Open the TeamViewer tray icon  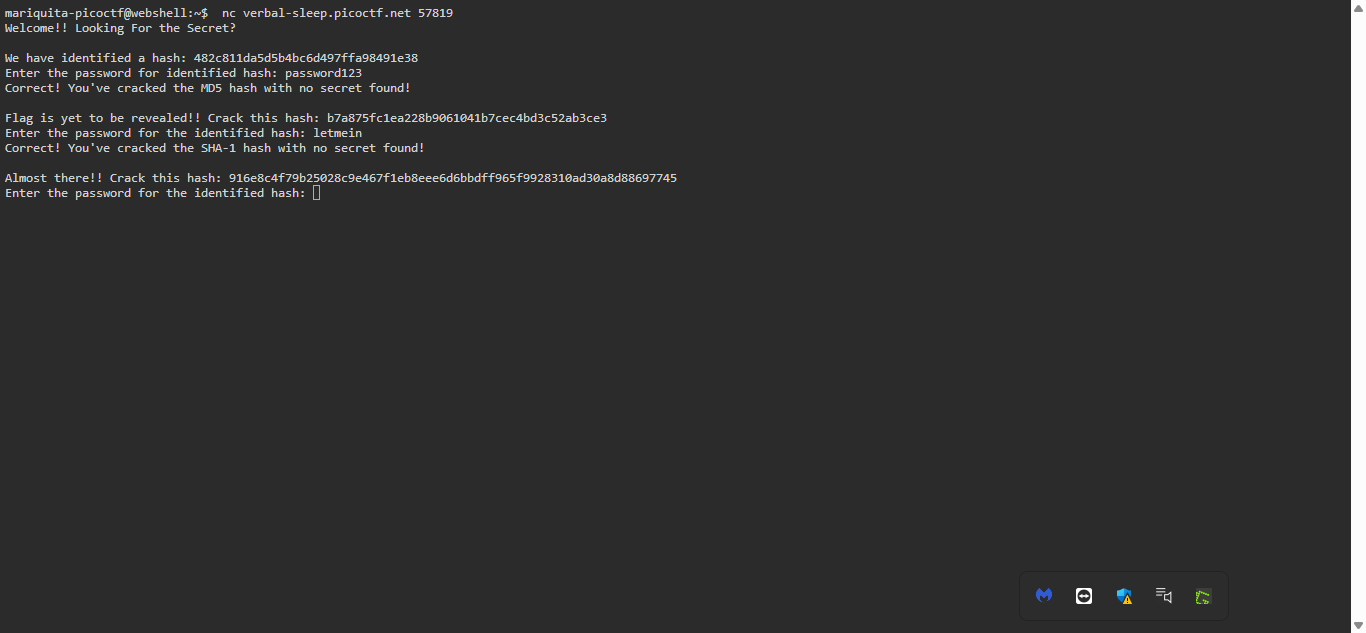coord(1084,596)
